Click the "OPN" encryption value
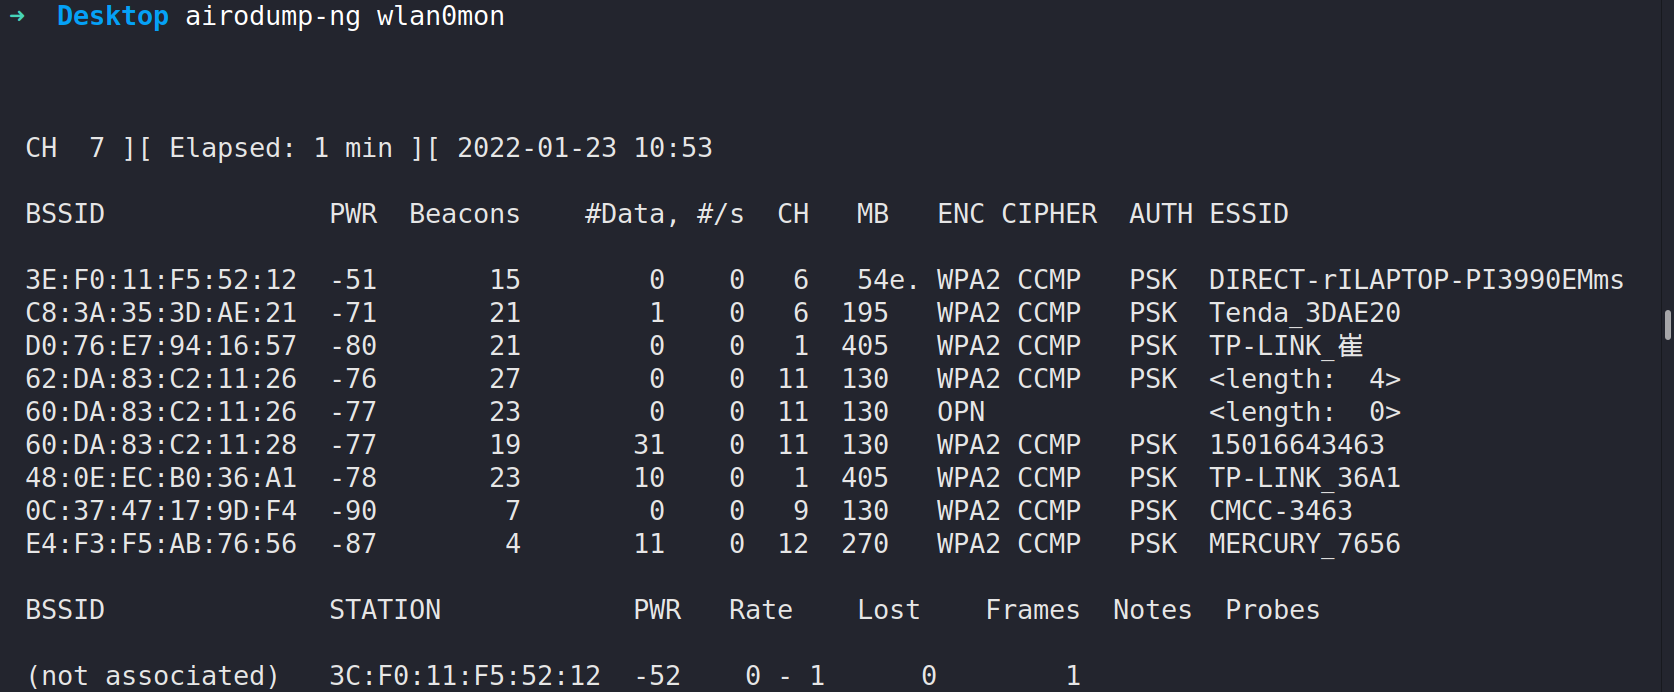The image size is (1674, 692). tap(960, 412)
